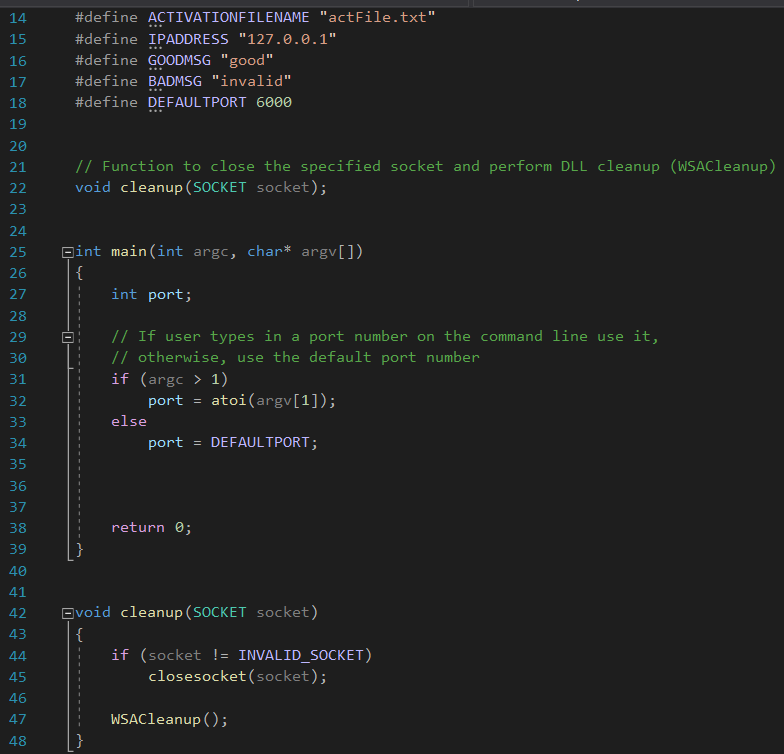
Task: Click the "127.0.0.1" string
Action: point(287,39)
